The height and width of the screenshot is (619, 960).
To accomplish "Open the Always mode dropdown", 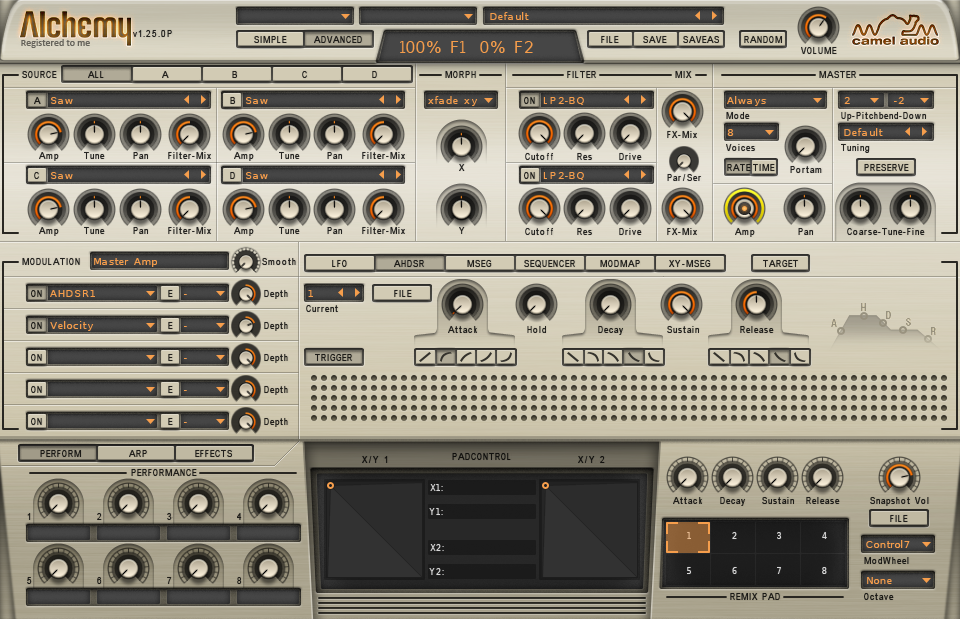I will 774,100.
